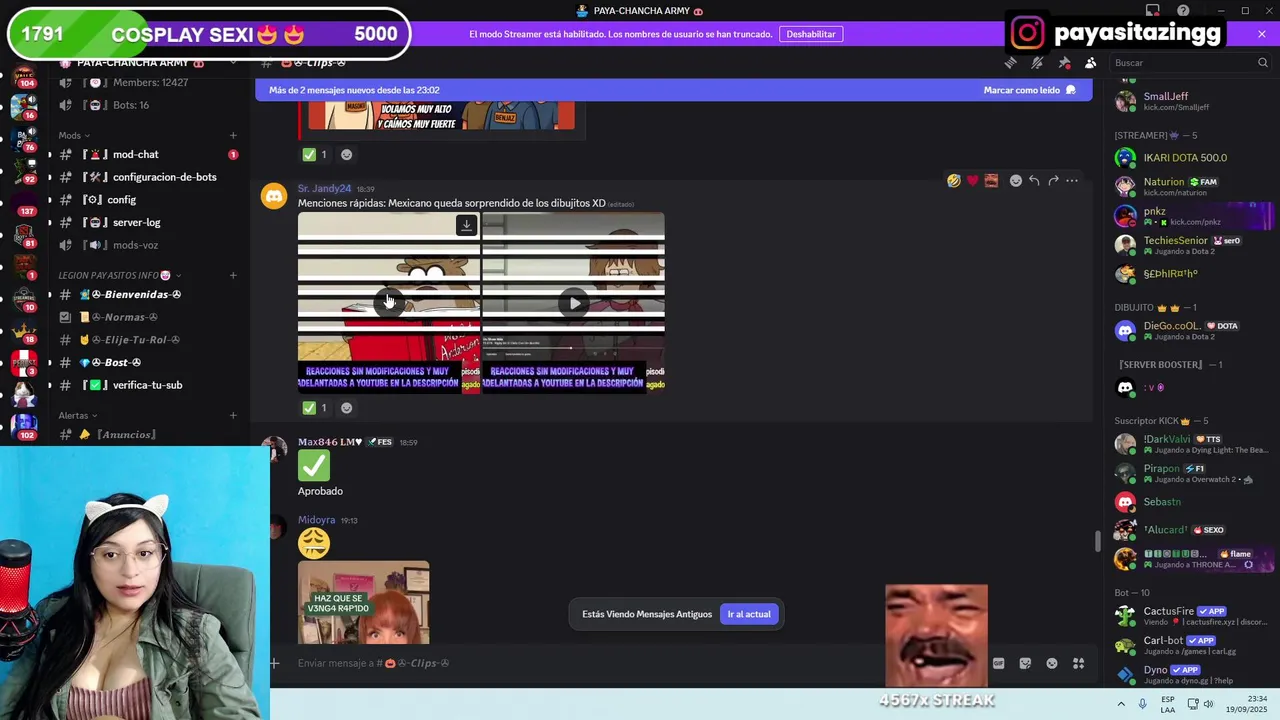The width and height of the screenshot is (1280, 720).
Task: Click taskbar microphone icon
Action: click(1142, 704)
